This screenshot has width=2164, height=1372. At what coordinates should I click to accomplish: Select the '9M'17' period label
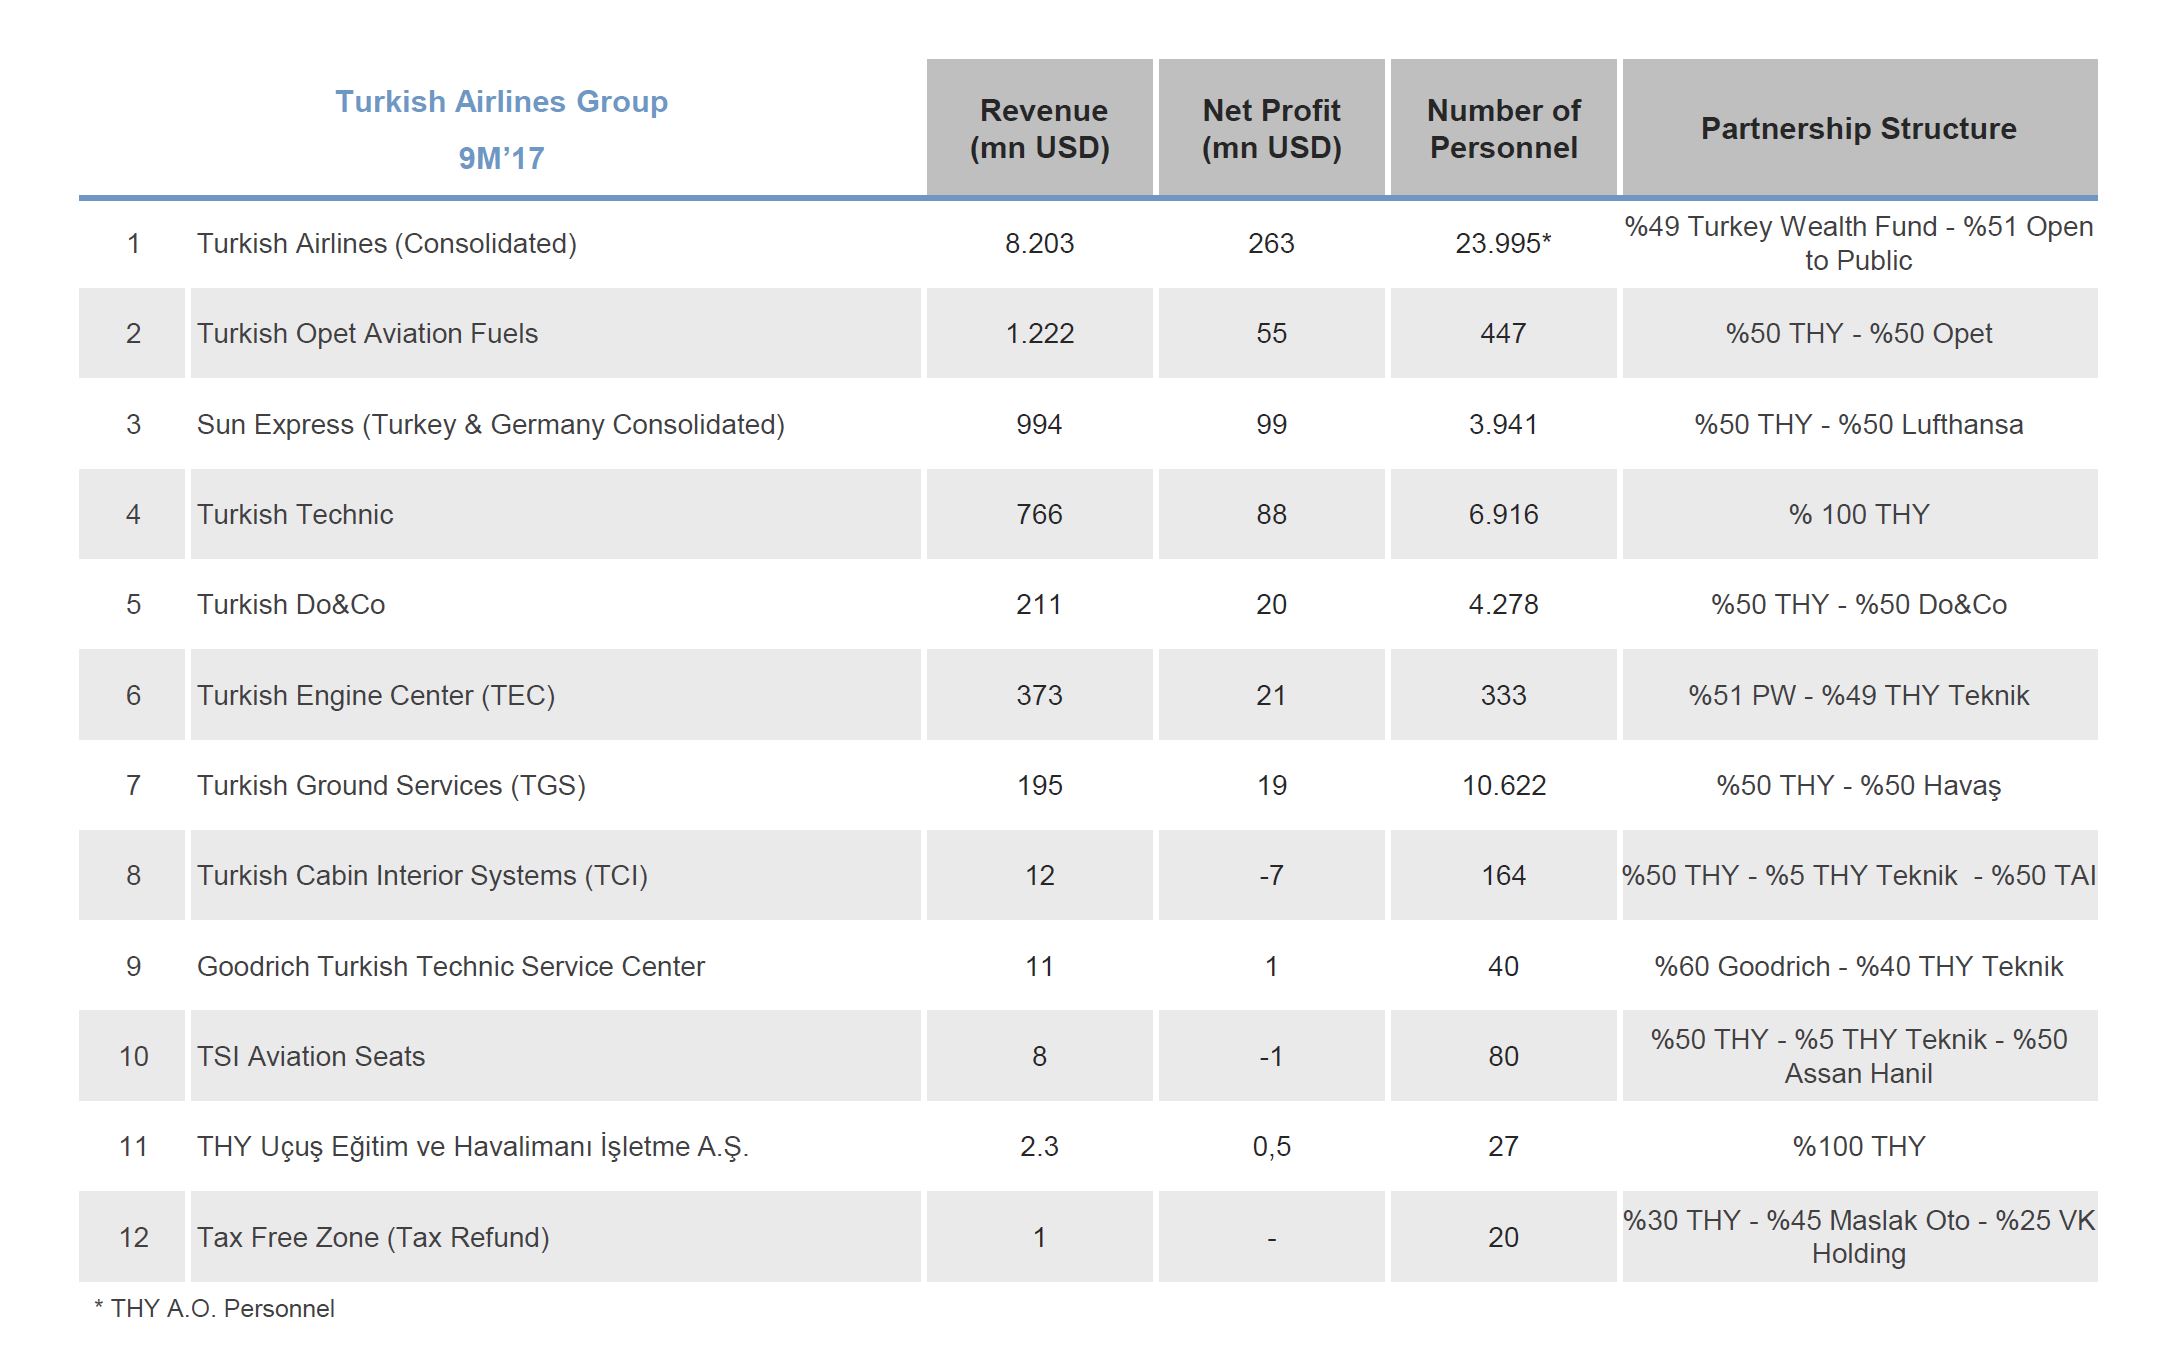click(x=501, y=158)
